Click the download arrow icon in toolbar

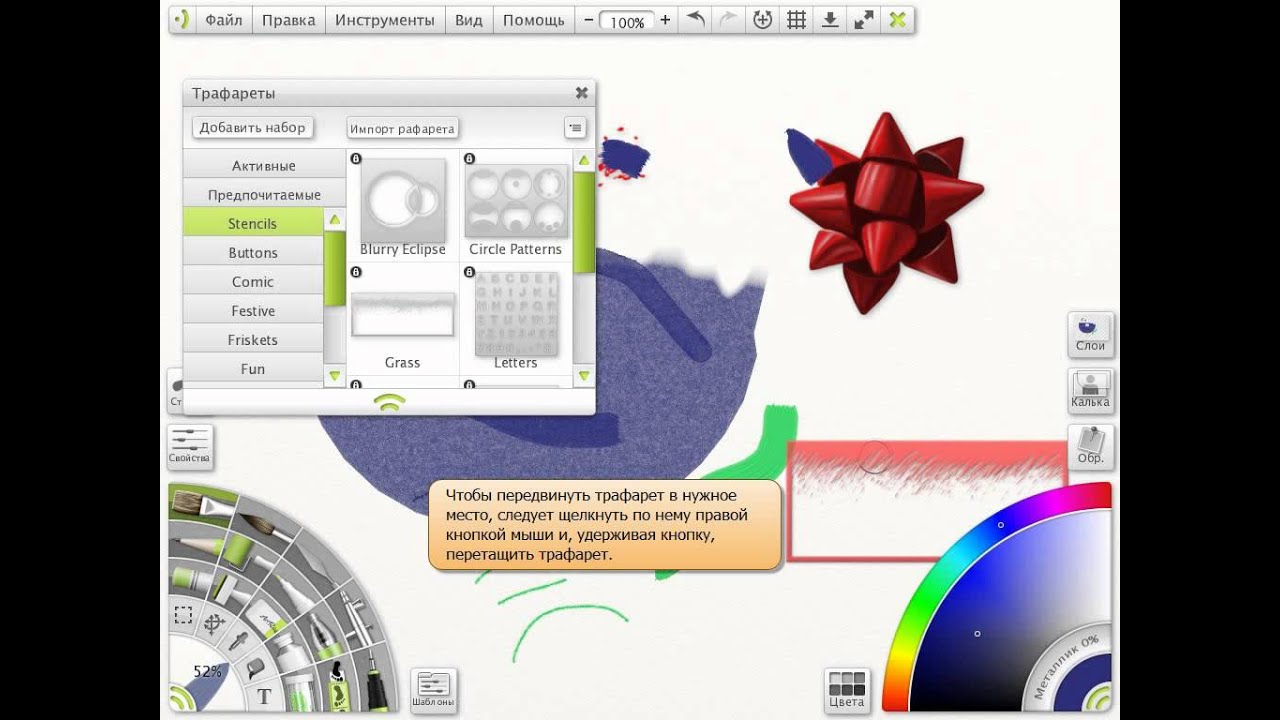[x=830, y=20]
